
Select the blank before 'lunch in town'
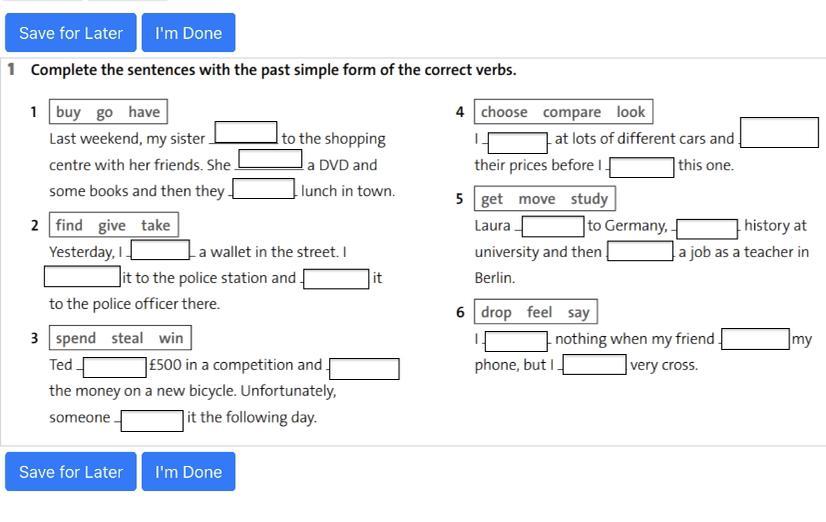(264, 189)
